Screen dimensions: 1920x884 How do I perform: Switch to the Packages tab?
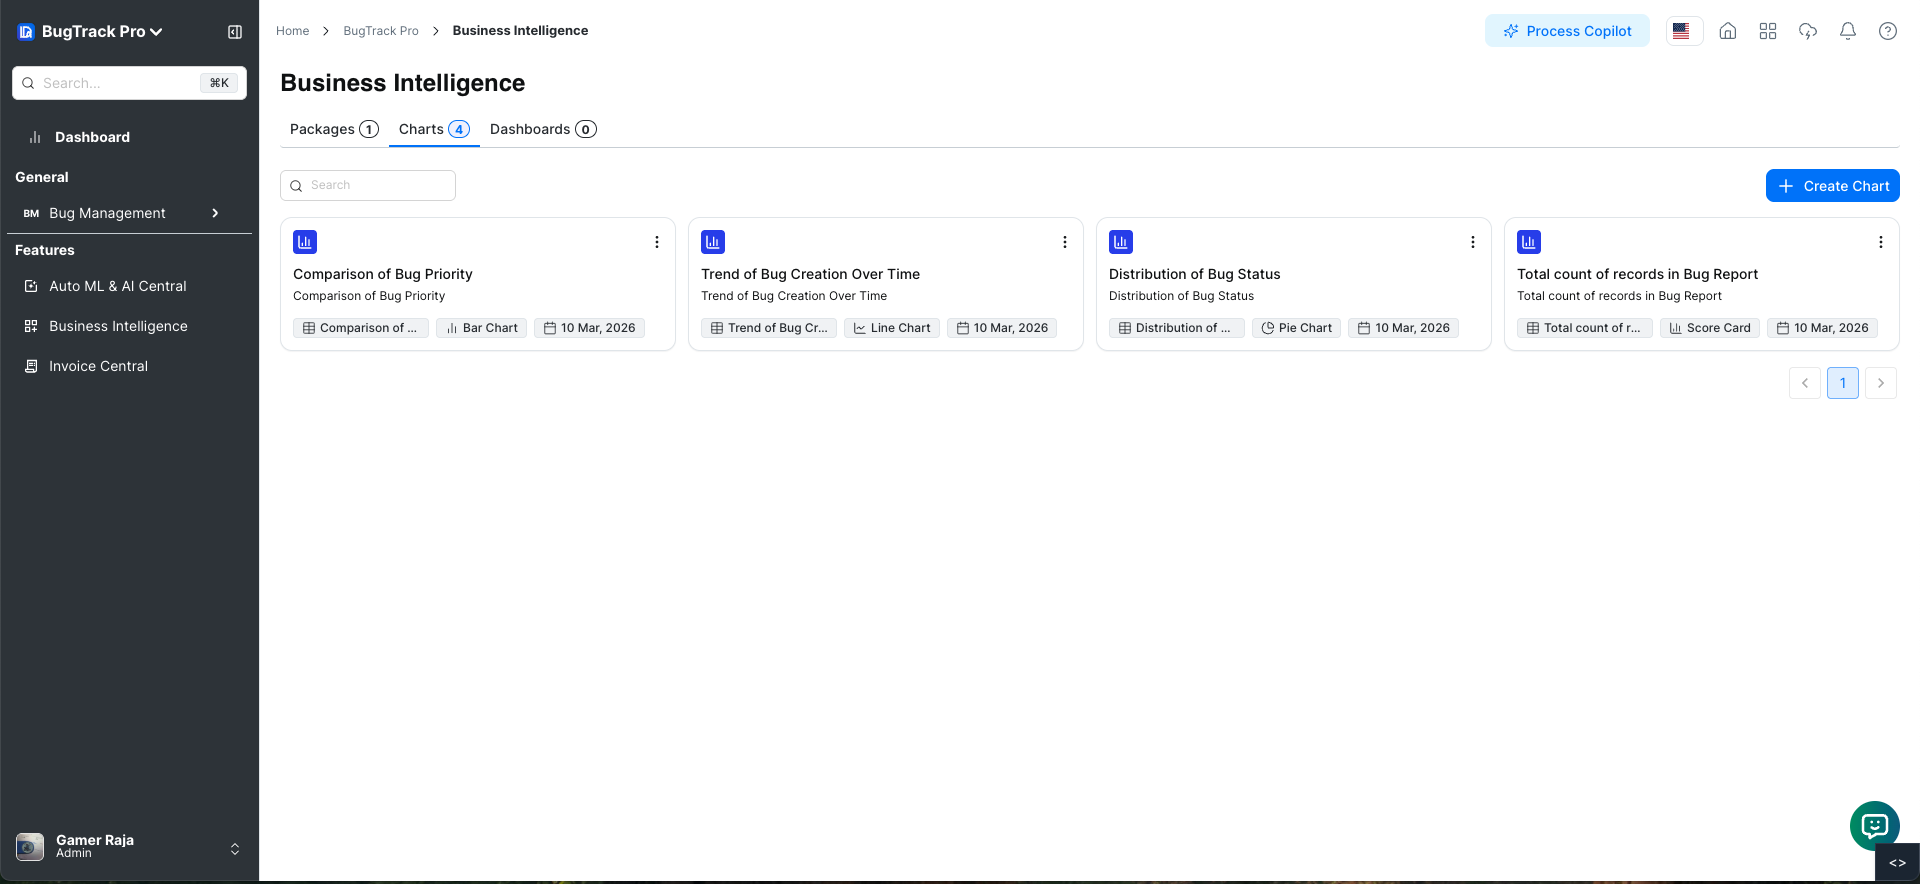(x=333, y=129)
